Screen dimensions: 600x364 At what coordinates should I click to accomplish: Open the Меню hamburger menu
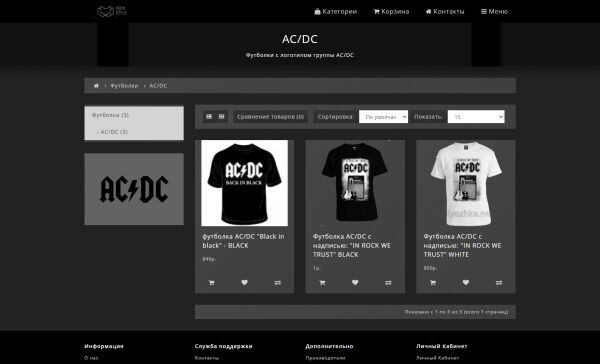pos(494,11)
